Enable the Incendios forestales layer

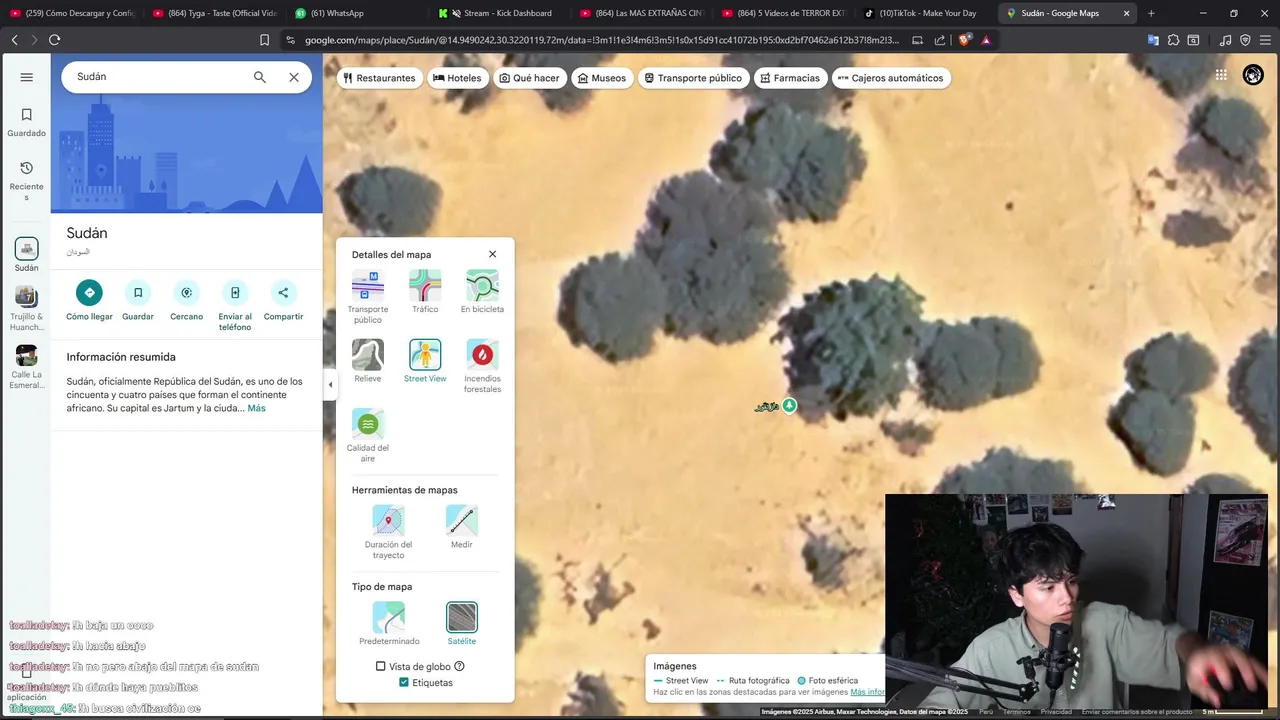[482, 366]
